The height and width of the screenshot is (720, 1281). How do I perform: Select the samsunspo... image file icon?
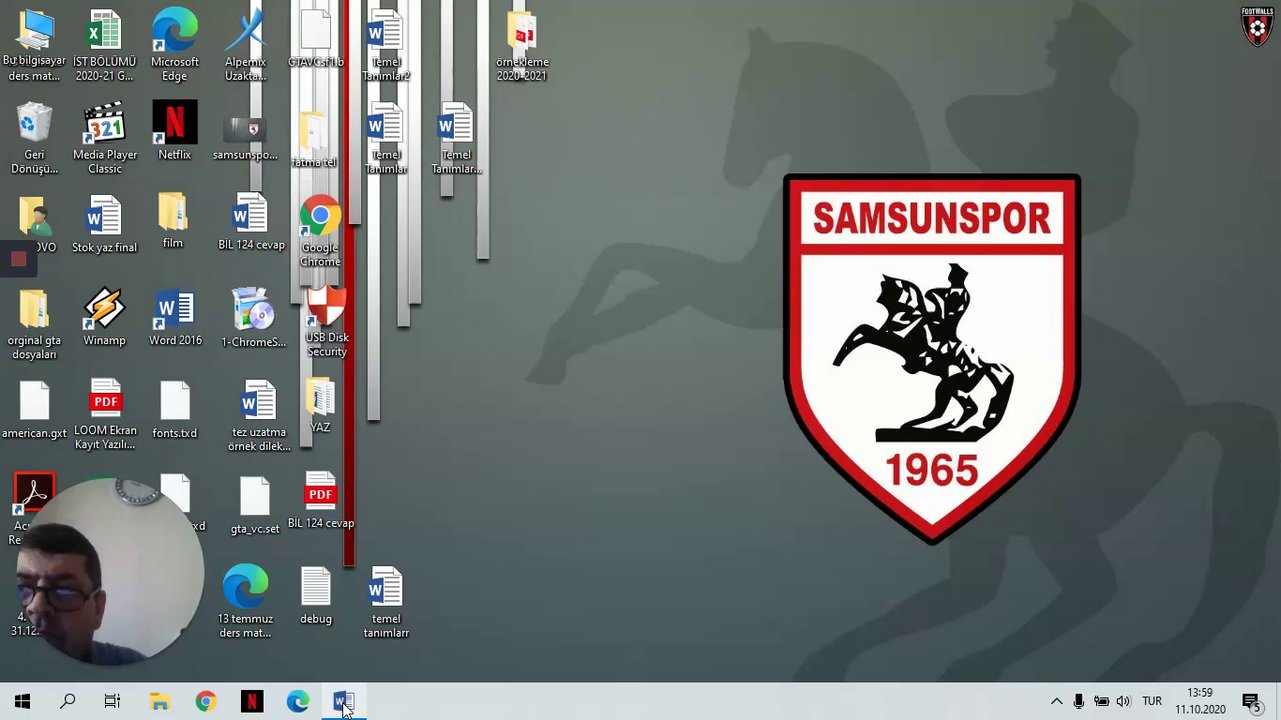(245, 138)
